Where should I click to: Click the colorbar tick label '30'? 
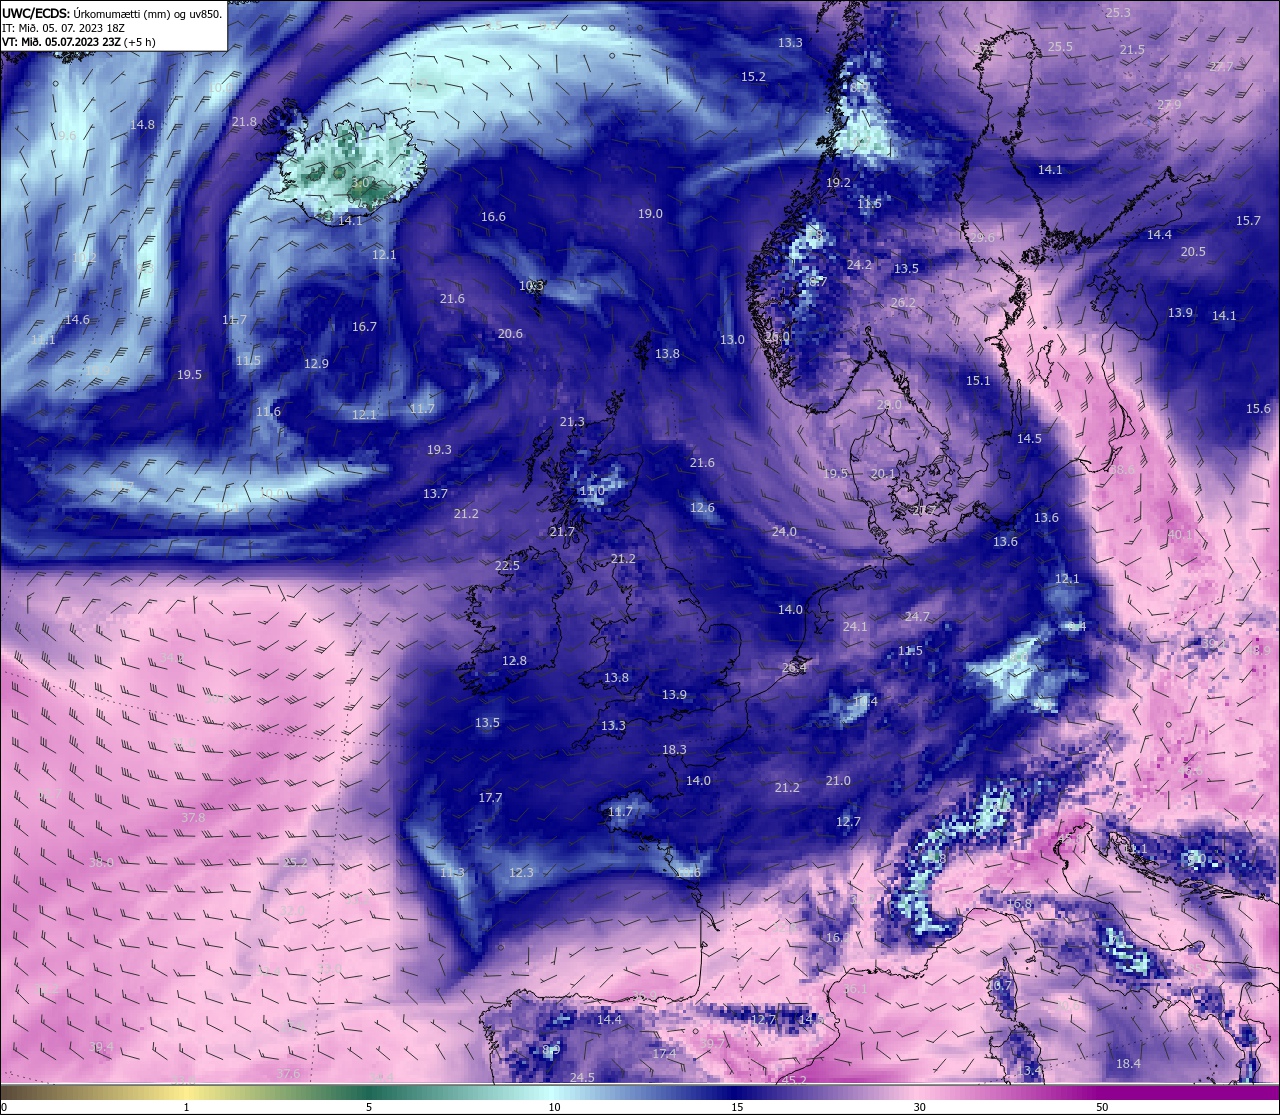click(919, 1107)
